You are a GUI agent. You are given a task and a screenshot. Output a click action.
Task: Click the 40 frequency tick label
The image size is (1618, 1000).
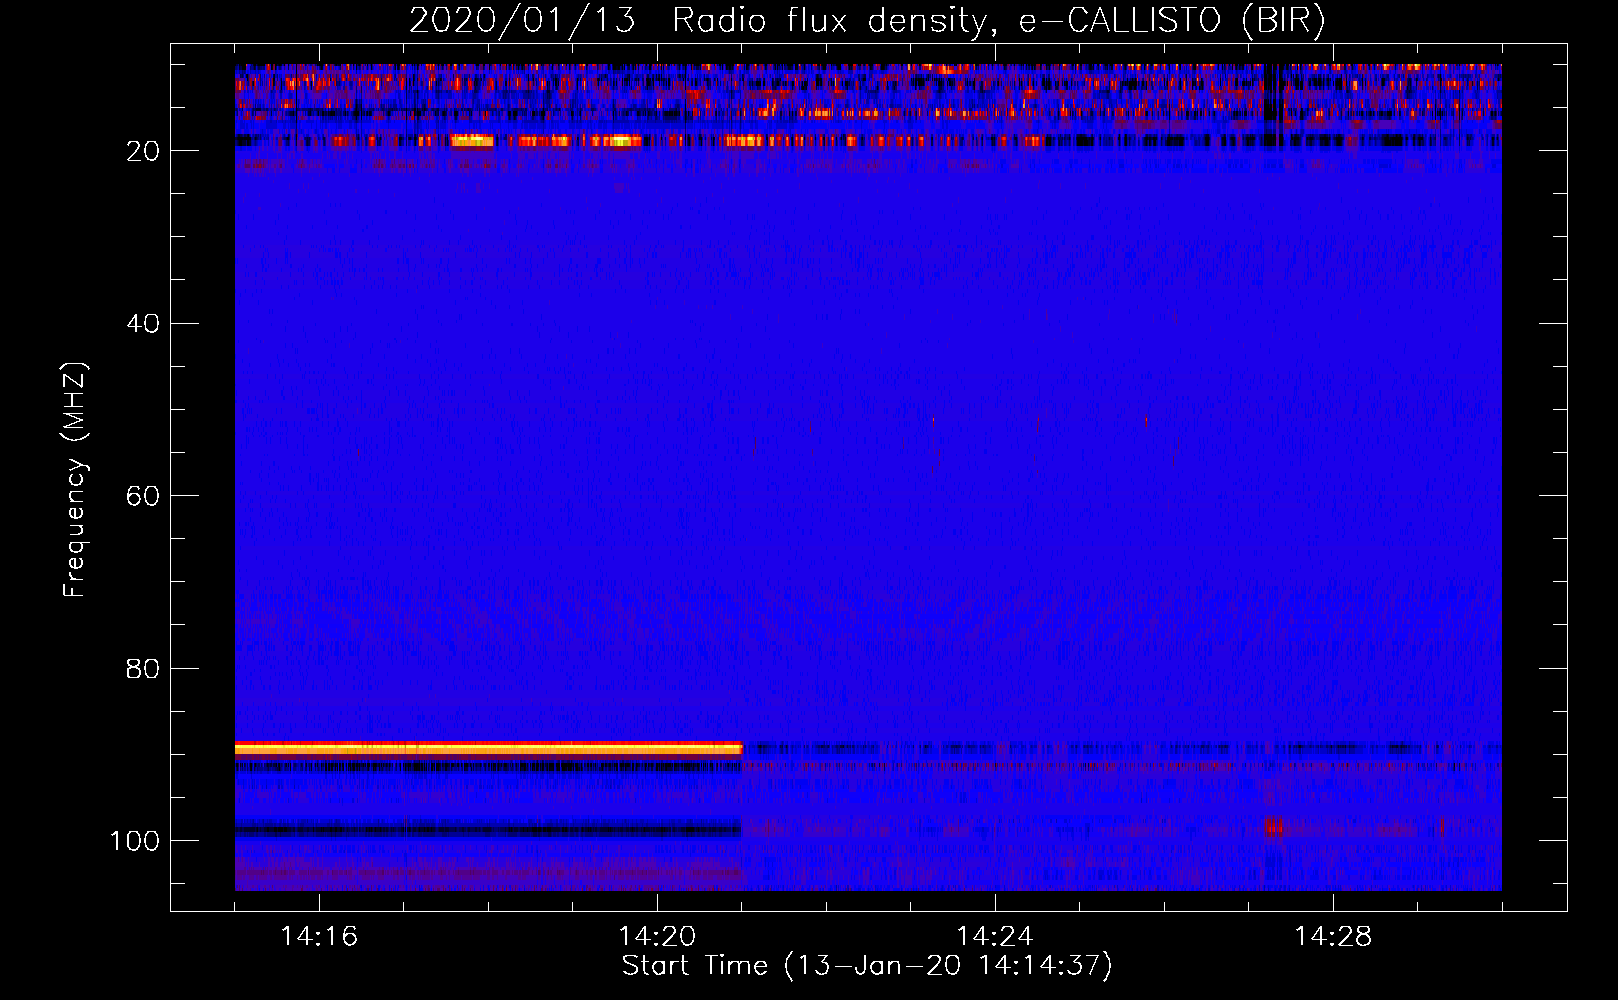(143, 324)
